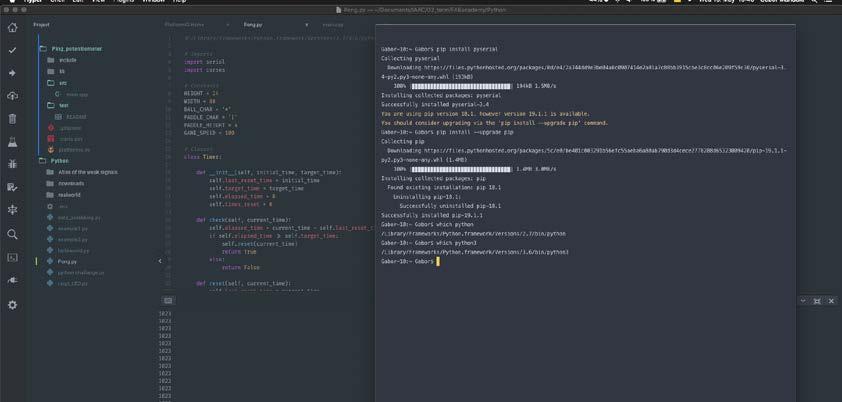Click the red git icon beside .gitignore
The height and width of the screenshot is (402, 842).
click(x=51, y=128)
